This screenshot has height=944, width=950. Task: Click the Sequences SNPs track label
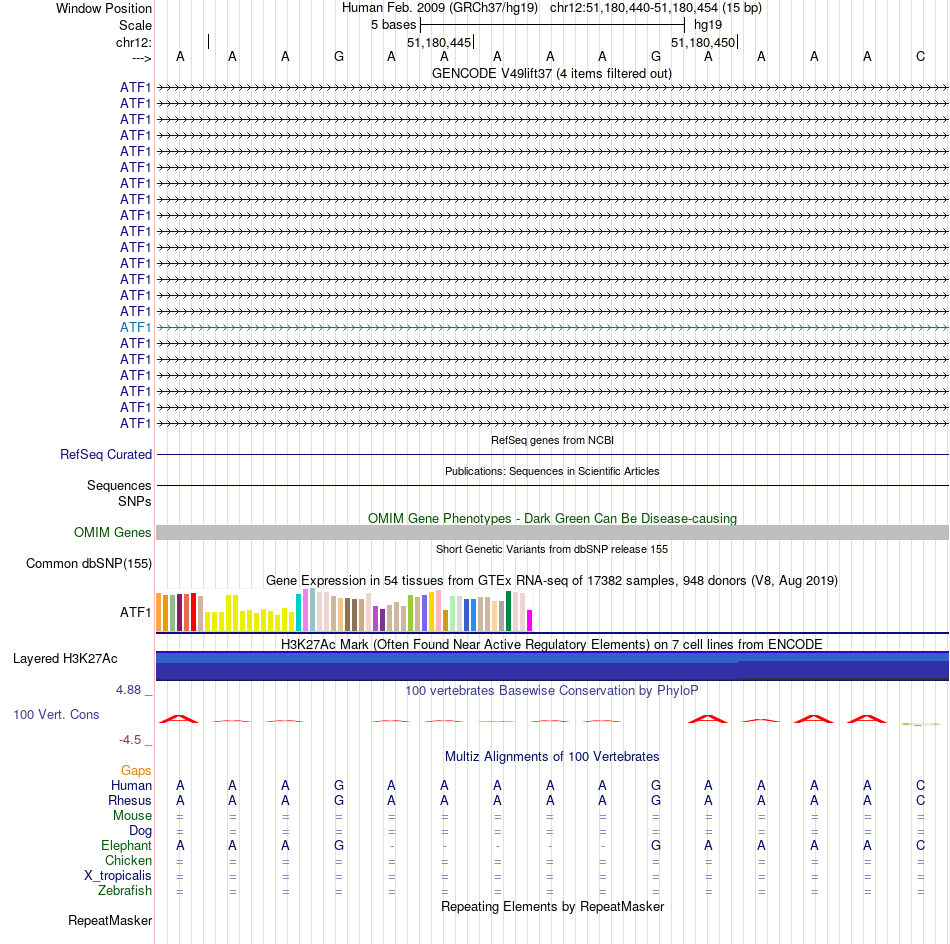[119, 493]
